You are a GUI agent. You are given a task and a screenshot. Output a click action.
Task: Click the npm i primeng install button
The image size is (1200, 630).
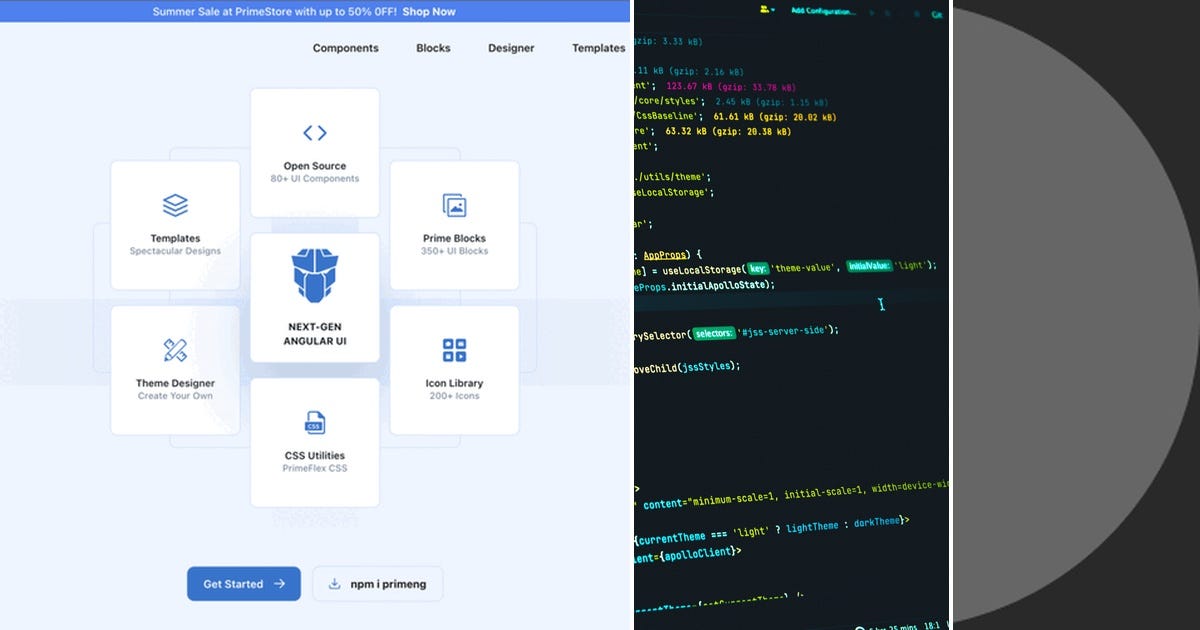[378, 584]
